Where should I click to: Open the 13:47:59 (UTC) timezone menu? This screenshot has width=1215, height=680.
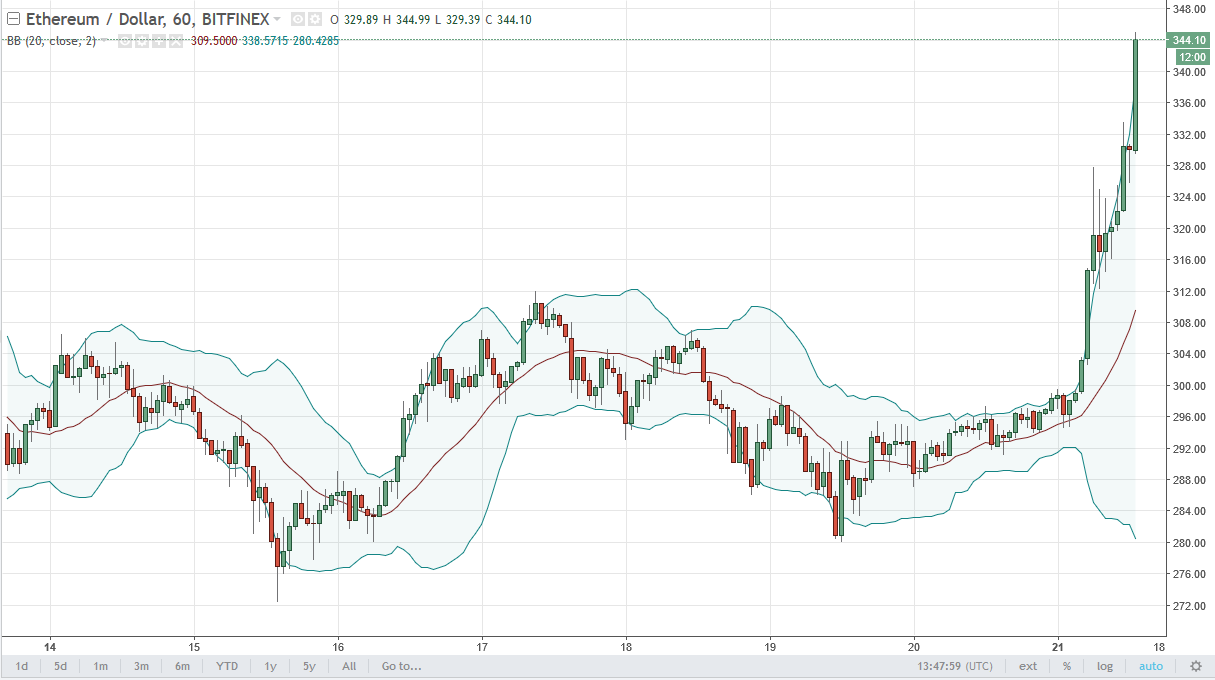955,666
